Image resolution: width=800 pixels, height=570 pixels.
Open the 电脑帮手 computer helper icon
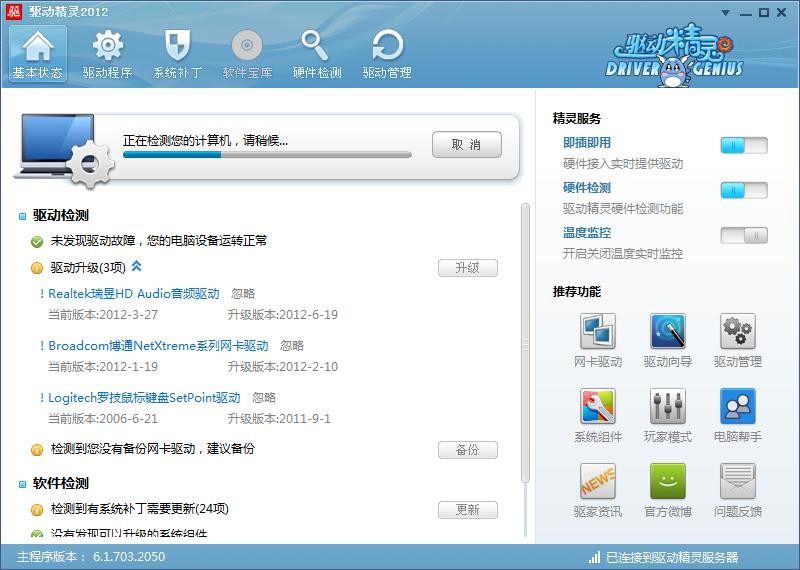coord(737,407)
